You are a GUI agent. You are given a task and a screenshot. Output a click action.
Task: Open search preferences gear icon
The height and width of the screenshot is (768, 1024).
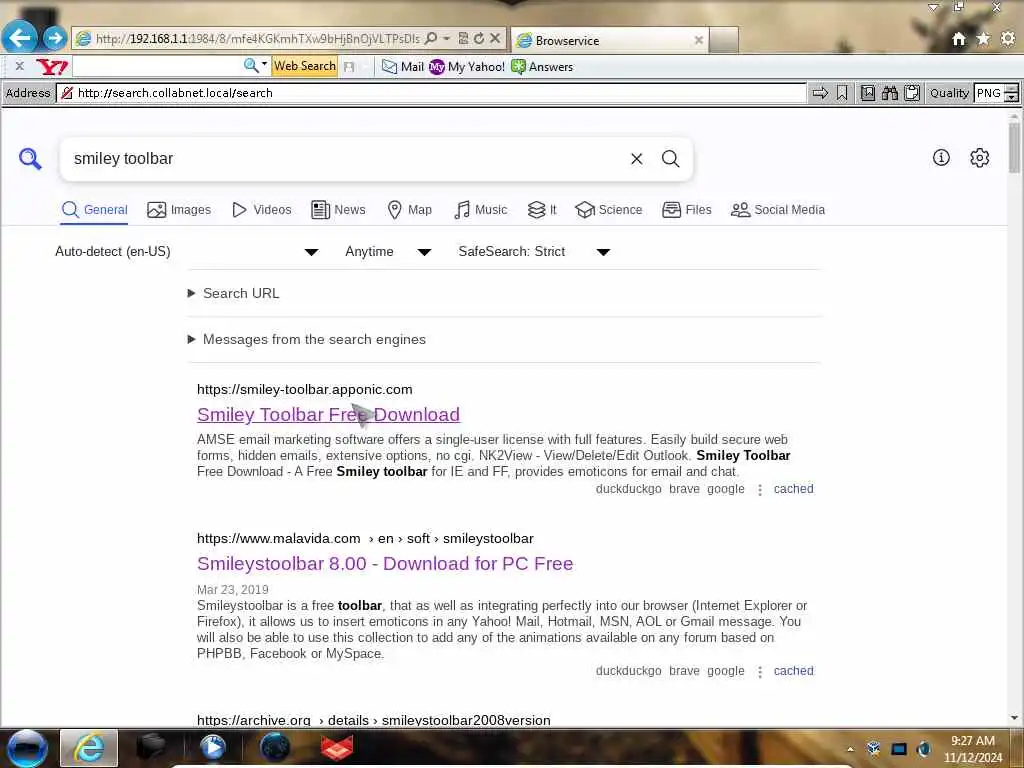(x=980, y=157)
